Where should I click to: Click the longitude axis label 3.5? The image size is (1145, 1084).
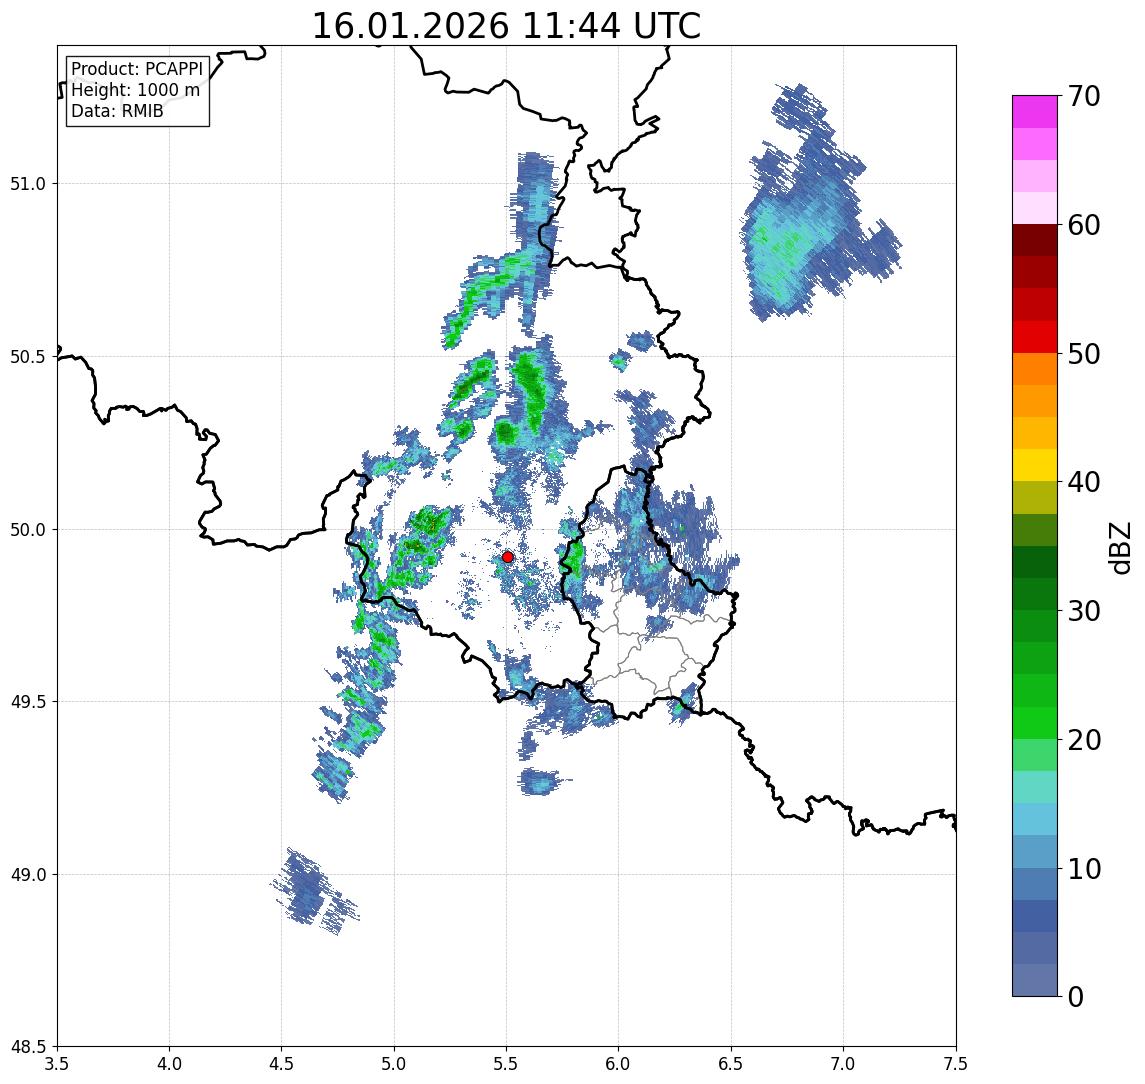(x=57, y=1064)
